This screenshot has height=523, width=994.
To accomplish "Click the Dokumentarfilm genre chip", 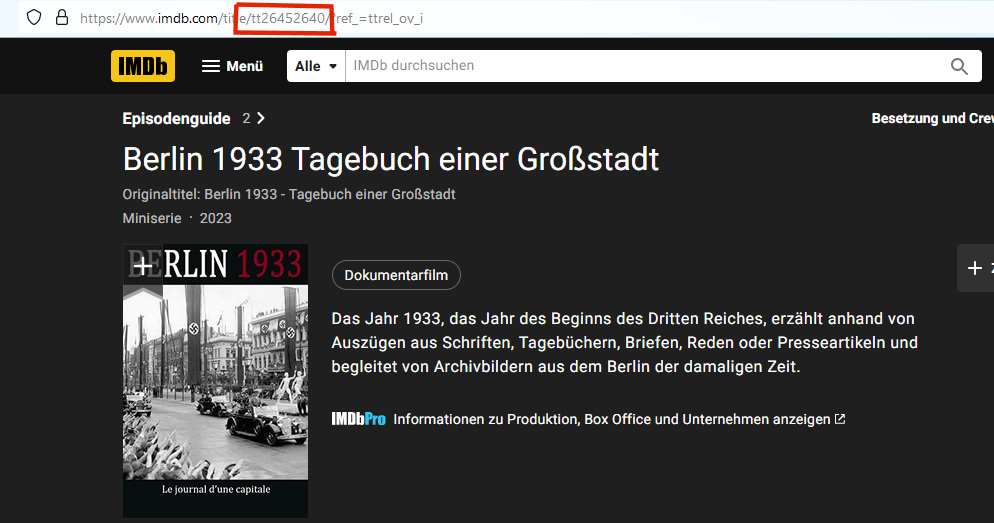I will (396, 275).
